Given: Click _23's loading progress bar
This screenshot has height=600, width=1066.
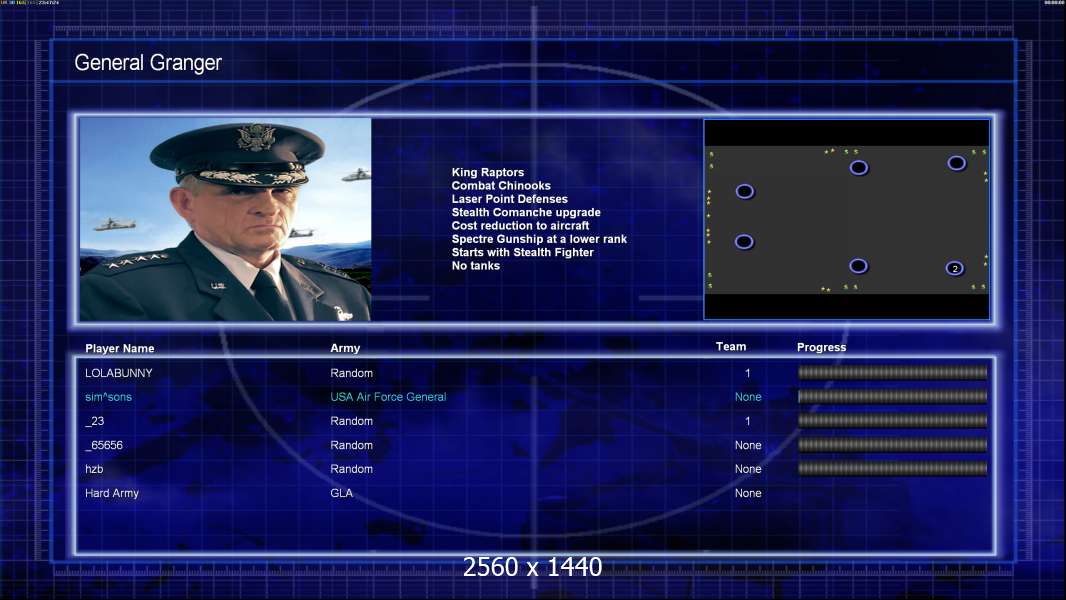Looking at the screenshot, I should (x=892, y=421).
